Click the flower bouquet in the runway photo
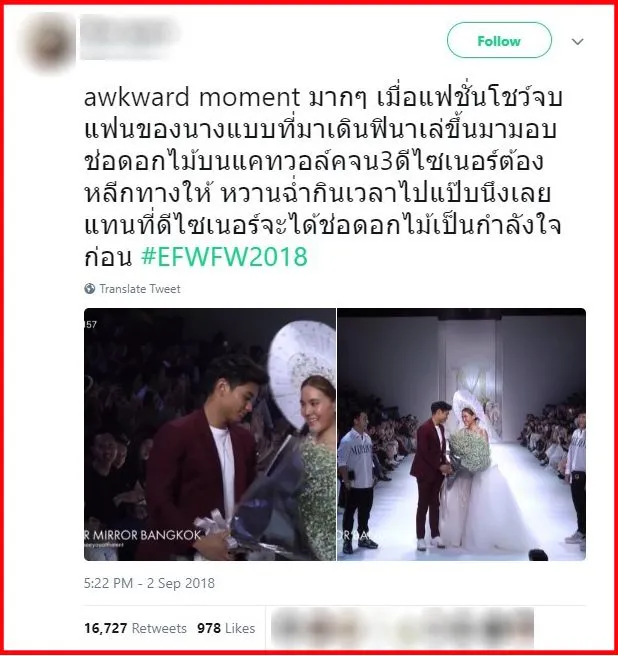This screenshot has height=656, width=618. (469, 452)
